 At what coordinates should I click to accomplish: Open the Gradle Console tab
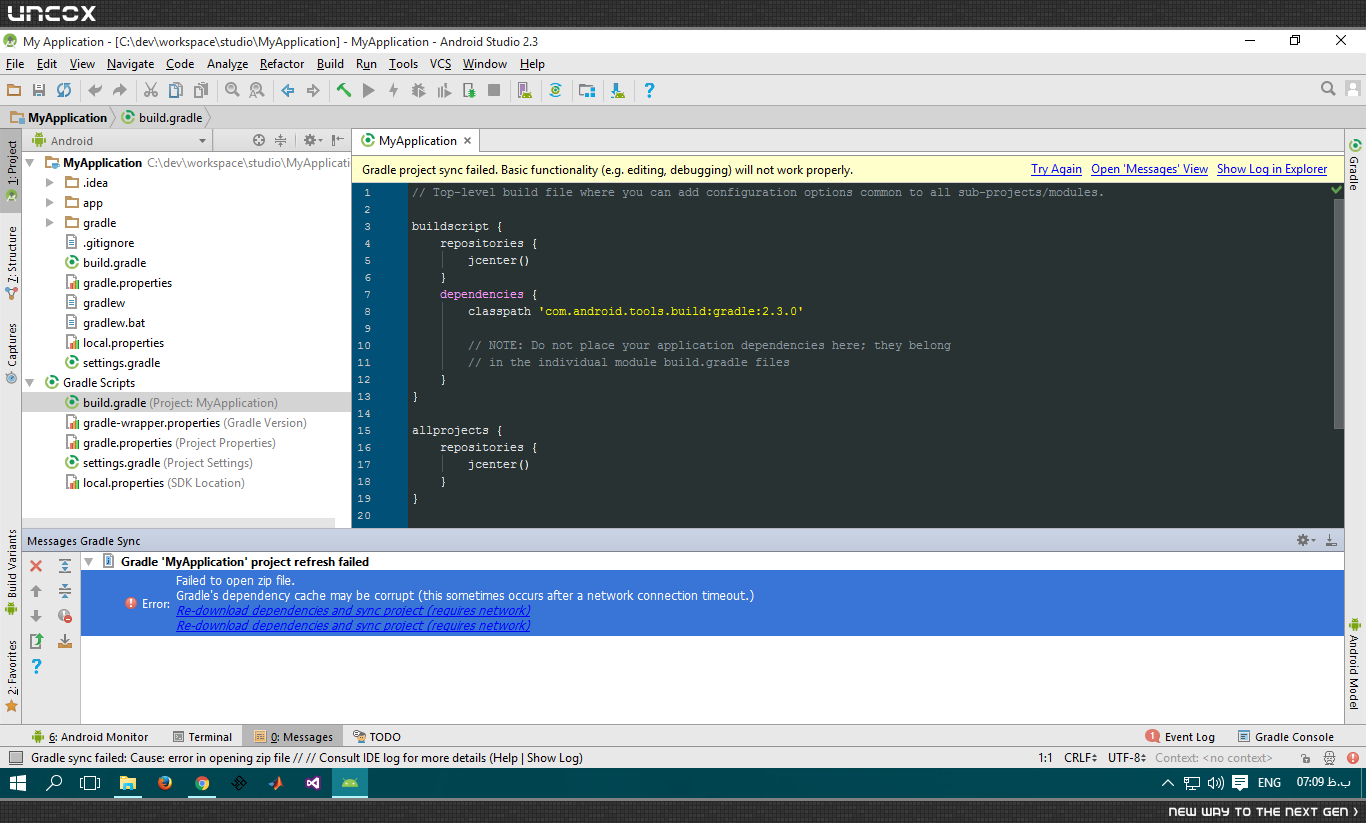pyautogui.click(x=1286, y=737)
